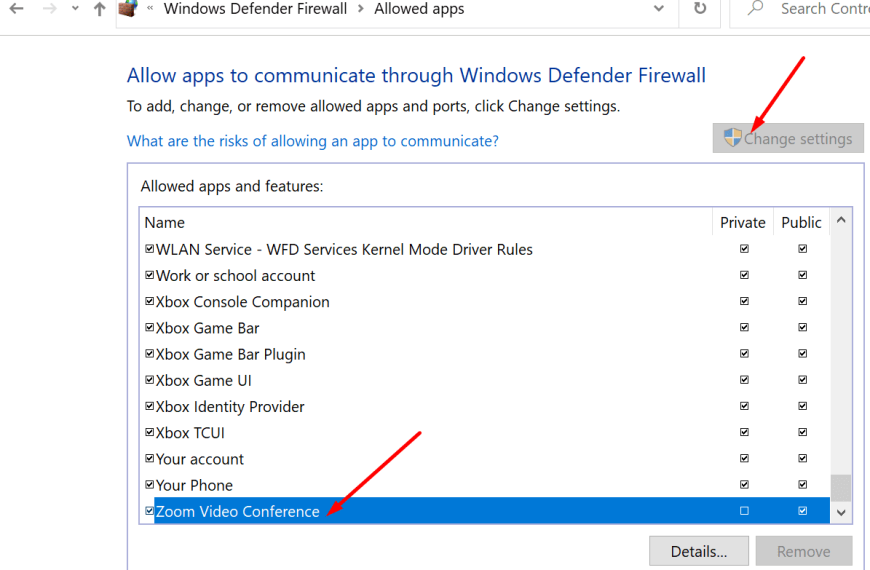Enable Zoom Video Conference Private checkbox
This screenshot has width=870, height=570.
click(x=744, y=511)
